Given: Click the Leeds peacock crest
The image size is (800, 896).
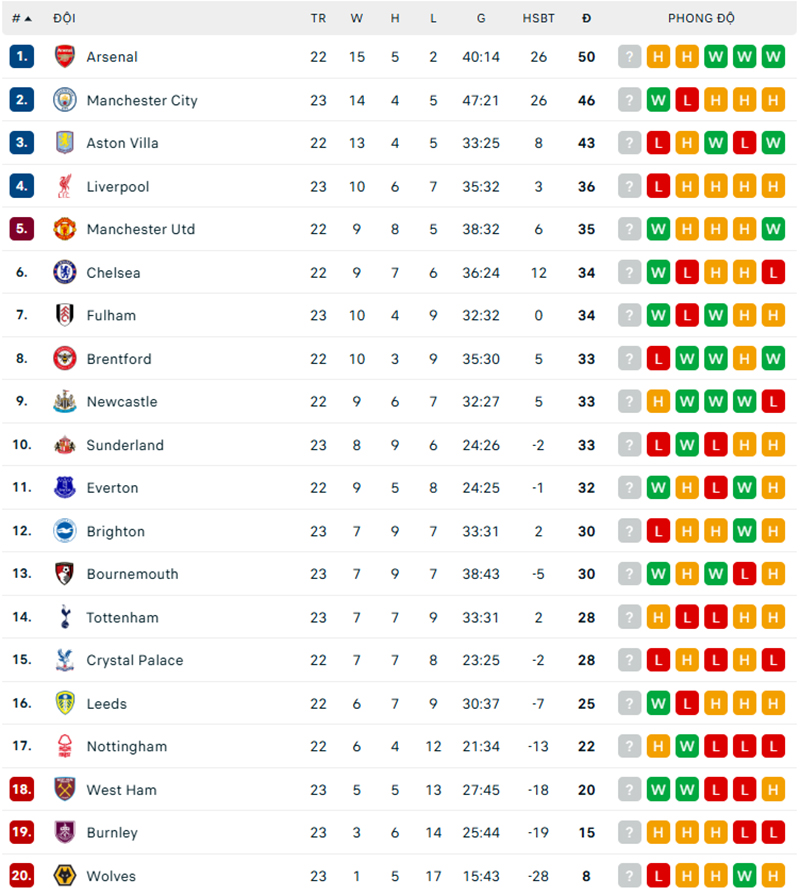Looking at the screenshot, I should 64,703.
